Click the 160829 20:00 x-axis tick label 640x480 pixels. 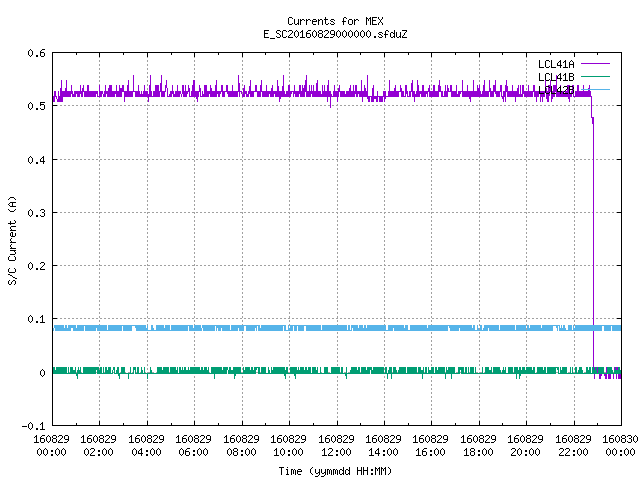click(525, 445)
